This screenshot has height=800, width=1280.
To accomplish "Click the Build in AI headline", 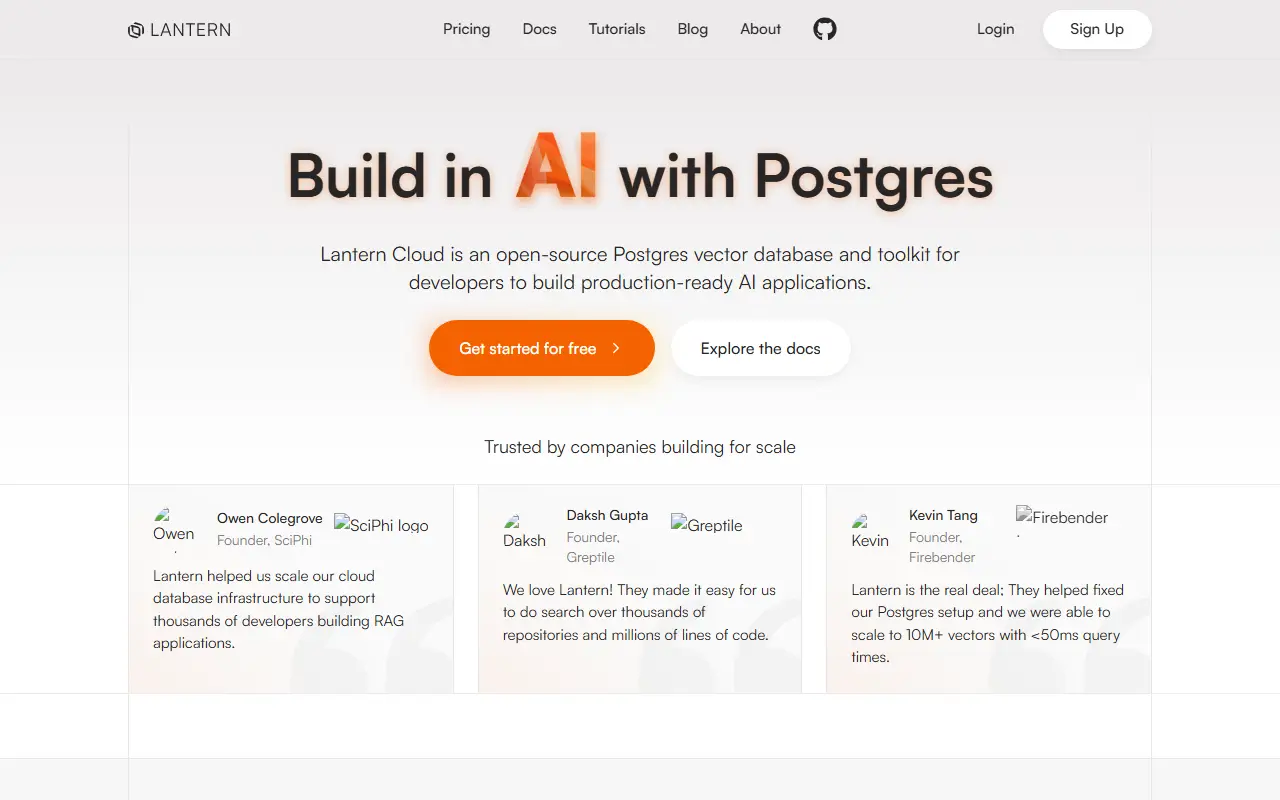I will click(x=640, y=172).
